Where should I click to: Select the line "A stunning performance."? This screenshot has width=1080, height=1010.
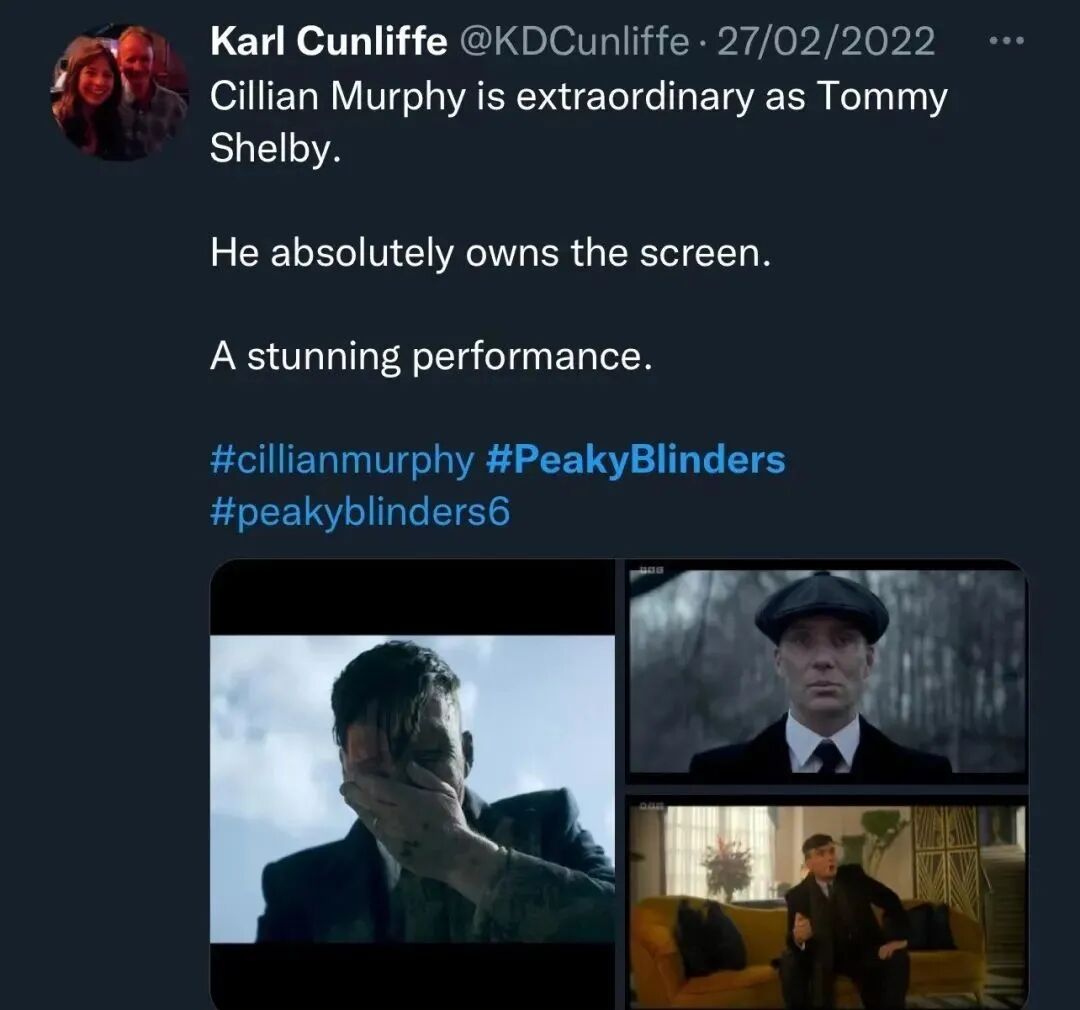(431, 356)
